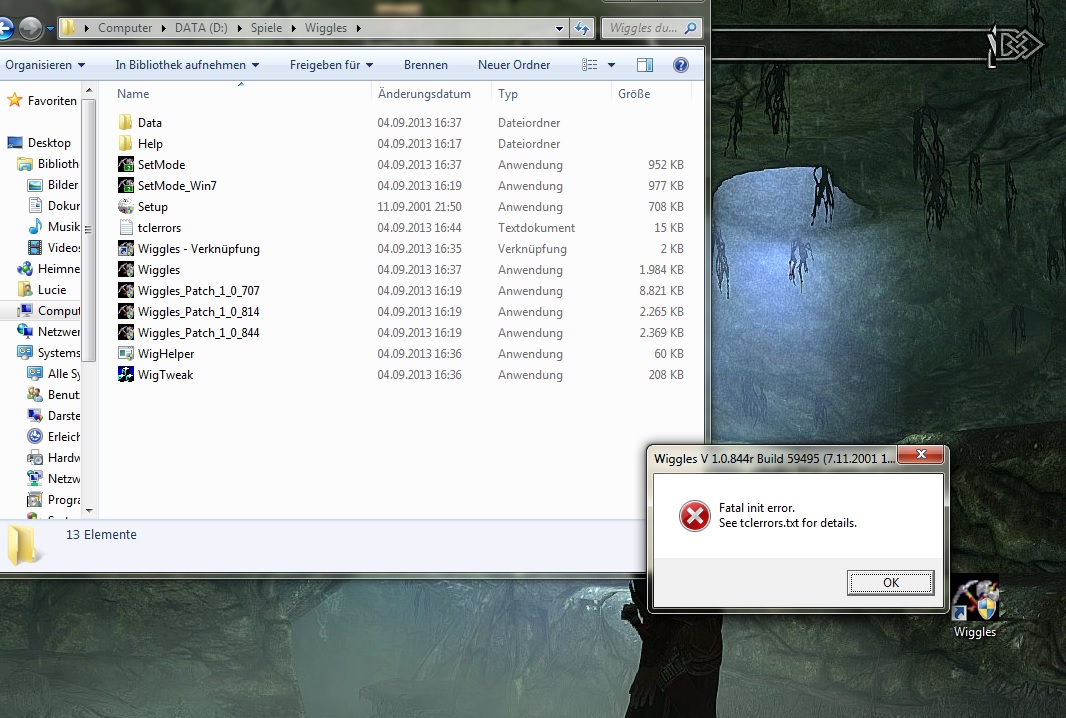Select the Wiggles_Patch_1_0_814 icon

pyautogui.click(x=126, y=312)
